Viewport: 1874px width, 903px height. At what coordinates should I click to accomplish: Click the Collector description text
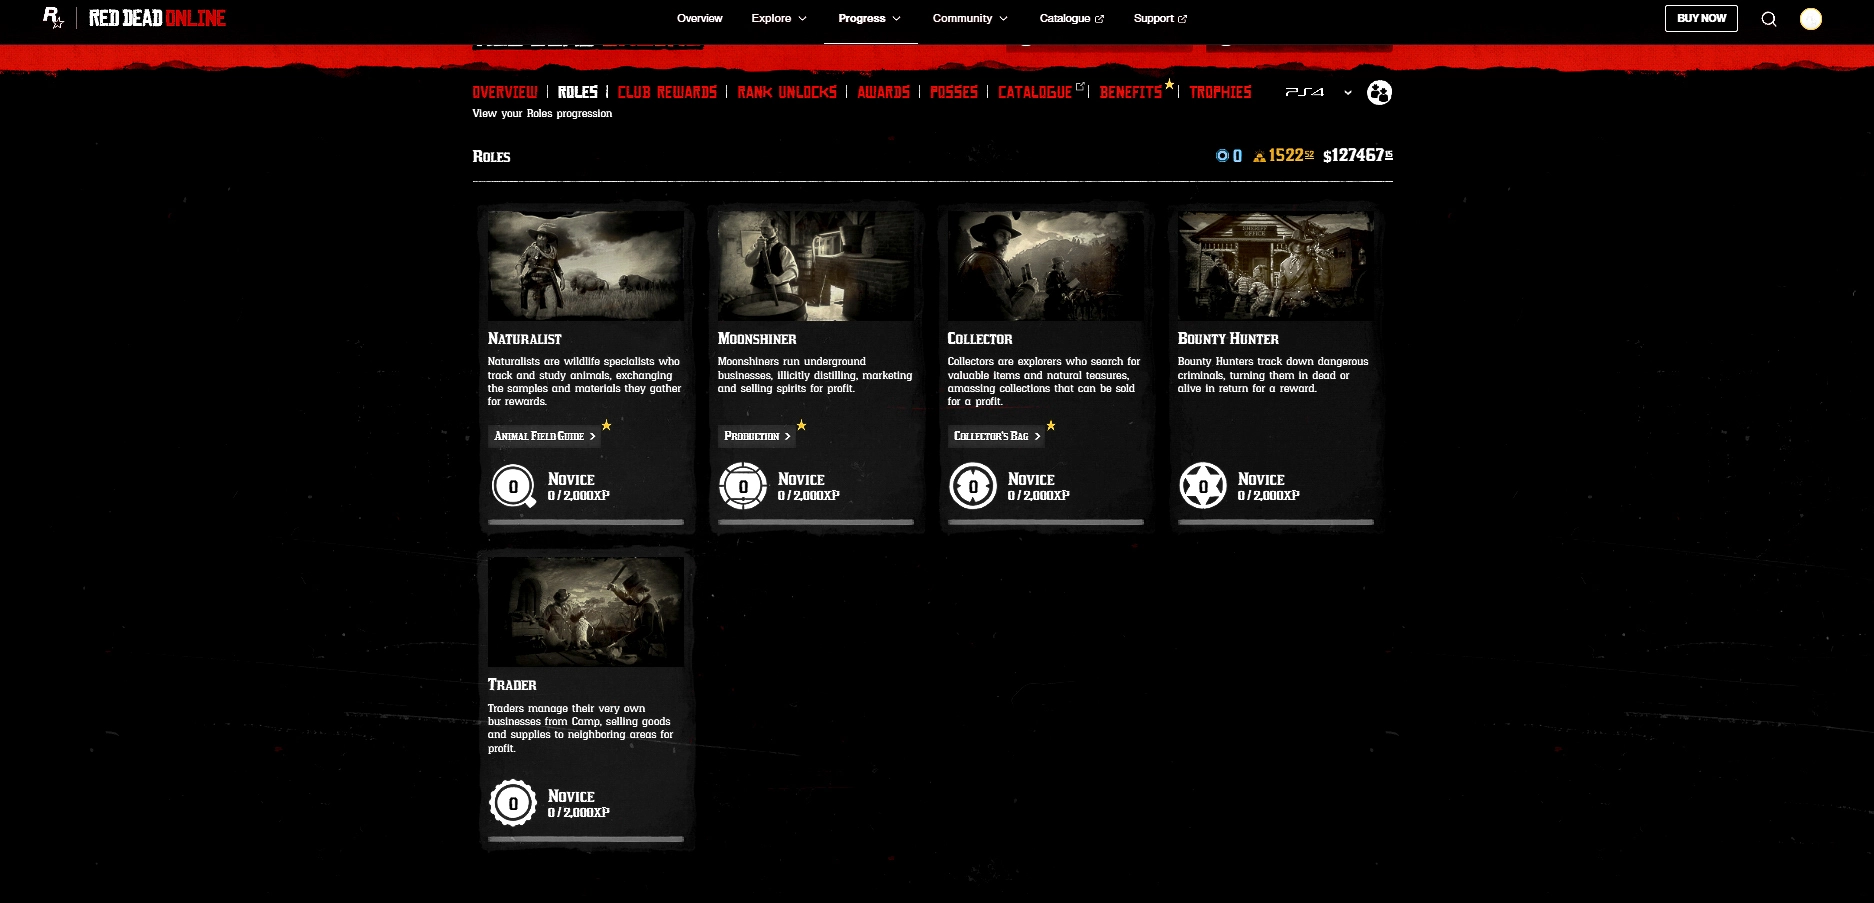pos(1044,382)
